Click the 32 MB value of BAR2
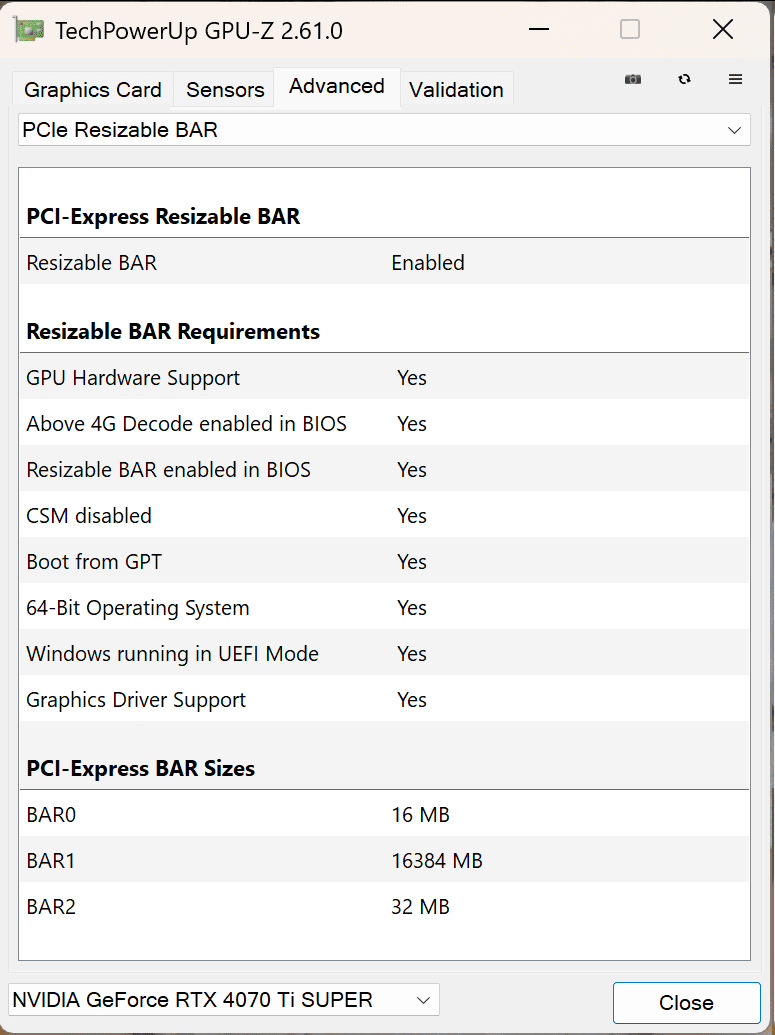Screen dimensions: 775x1035 click(421, 907)
